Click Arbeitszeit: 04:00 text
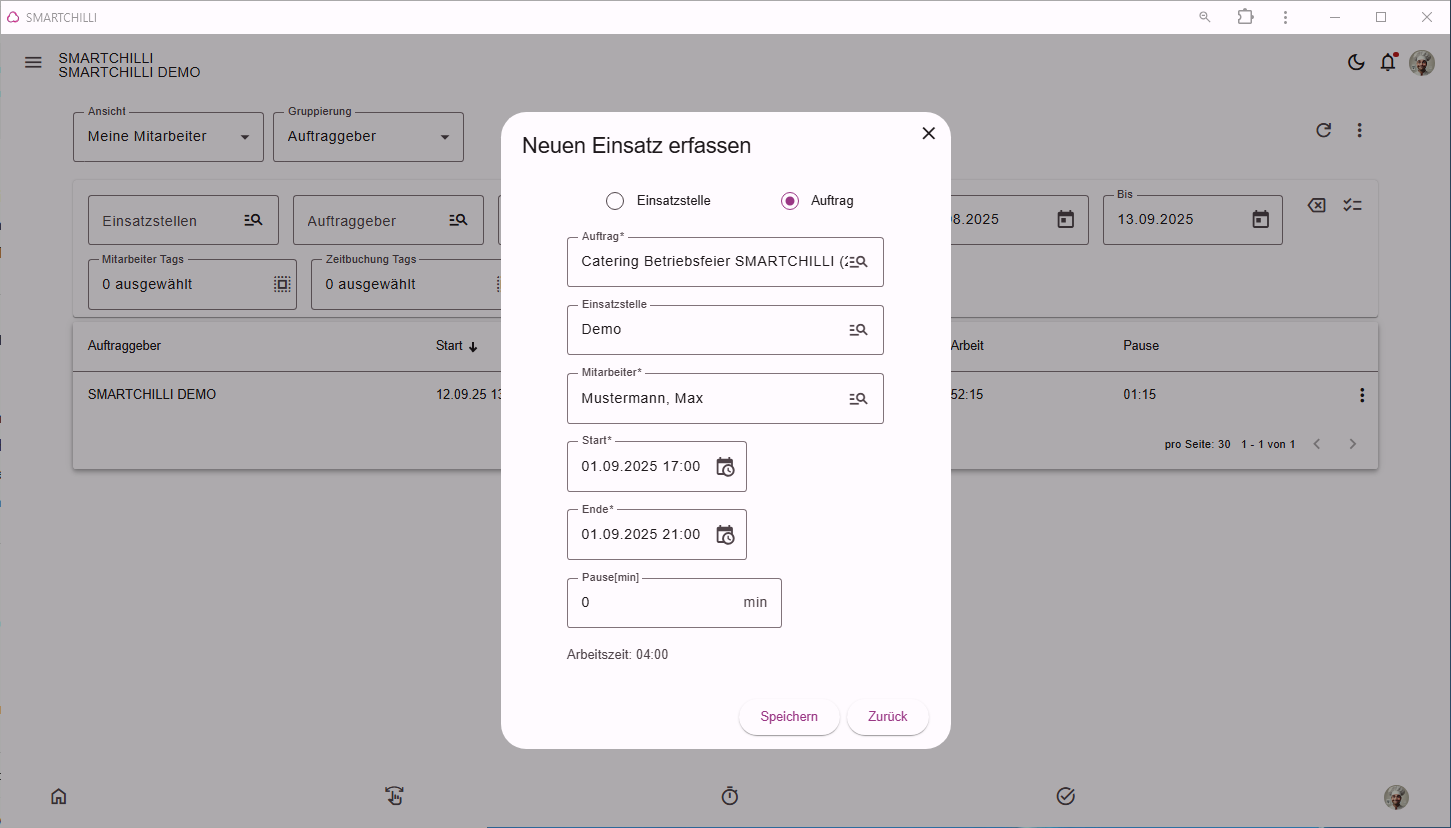1451x828 pixels. pyautogui.click(x=617, y=655)
